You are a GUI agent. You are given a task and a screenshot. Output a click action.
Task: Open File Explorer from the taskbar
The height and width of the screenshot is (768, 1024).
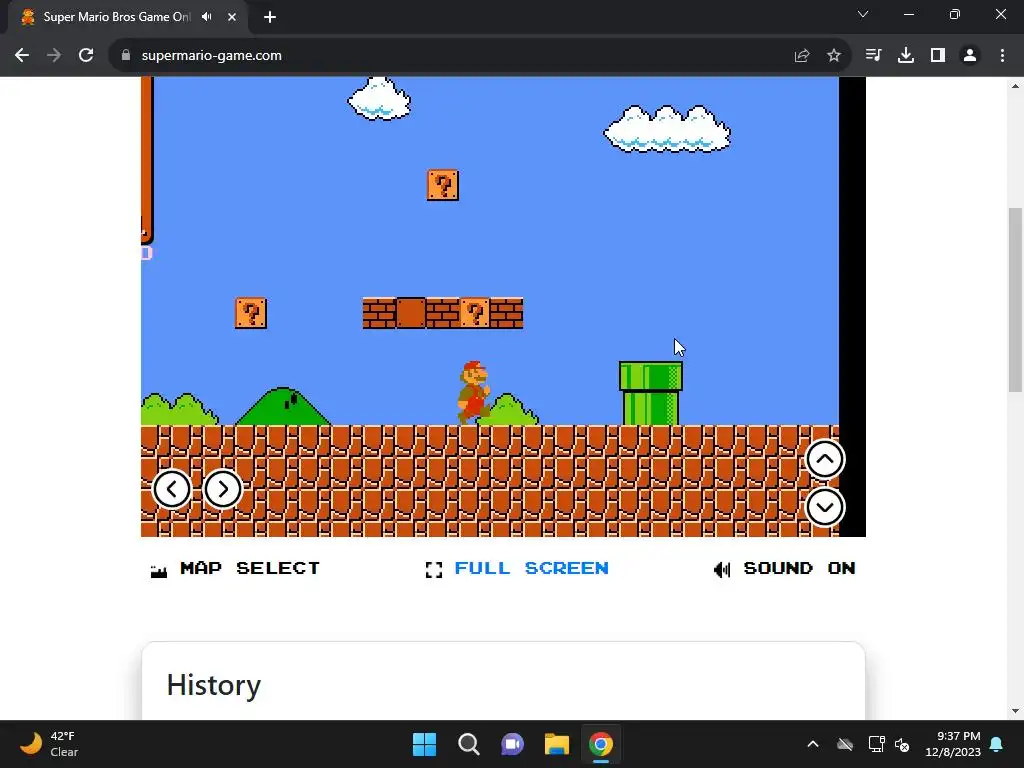pos(557,744)
